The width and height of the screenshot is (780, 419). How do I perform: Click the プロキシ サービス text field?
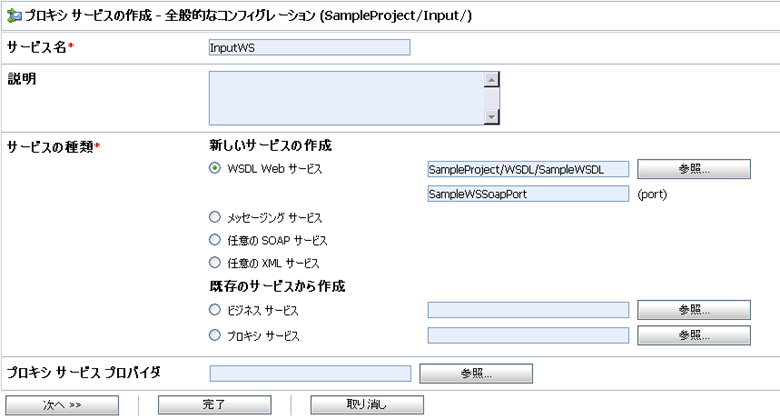pos(528,335)
